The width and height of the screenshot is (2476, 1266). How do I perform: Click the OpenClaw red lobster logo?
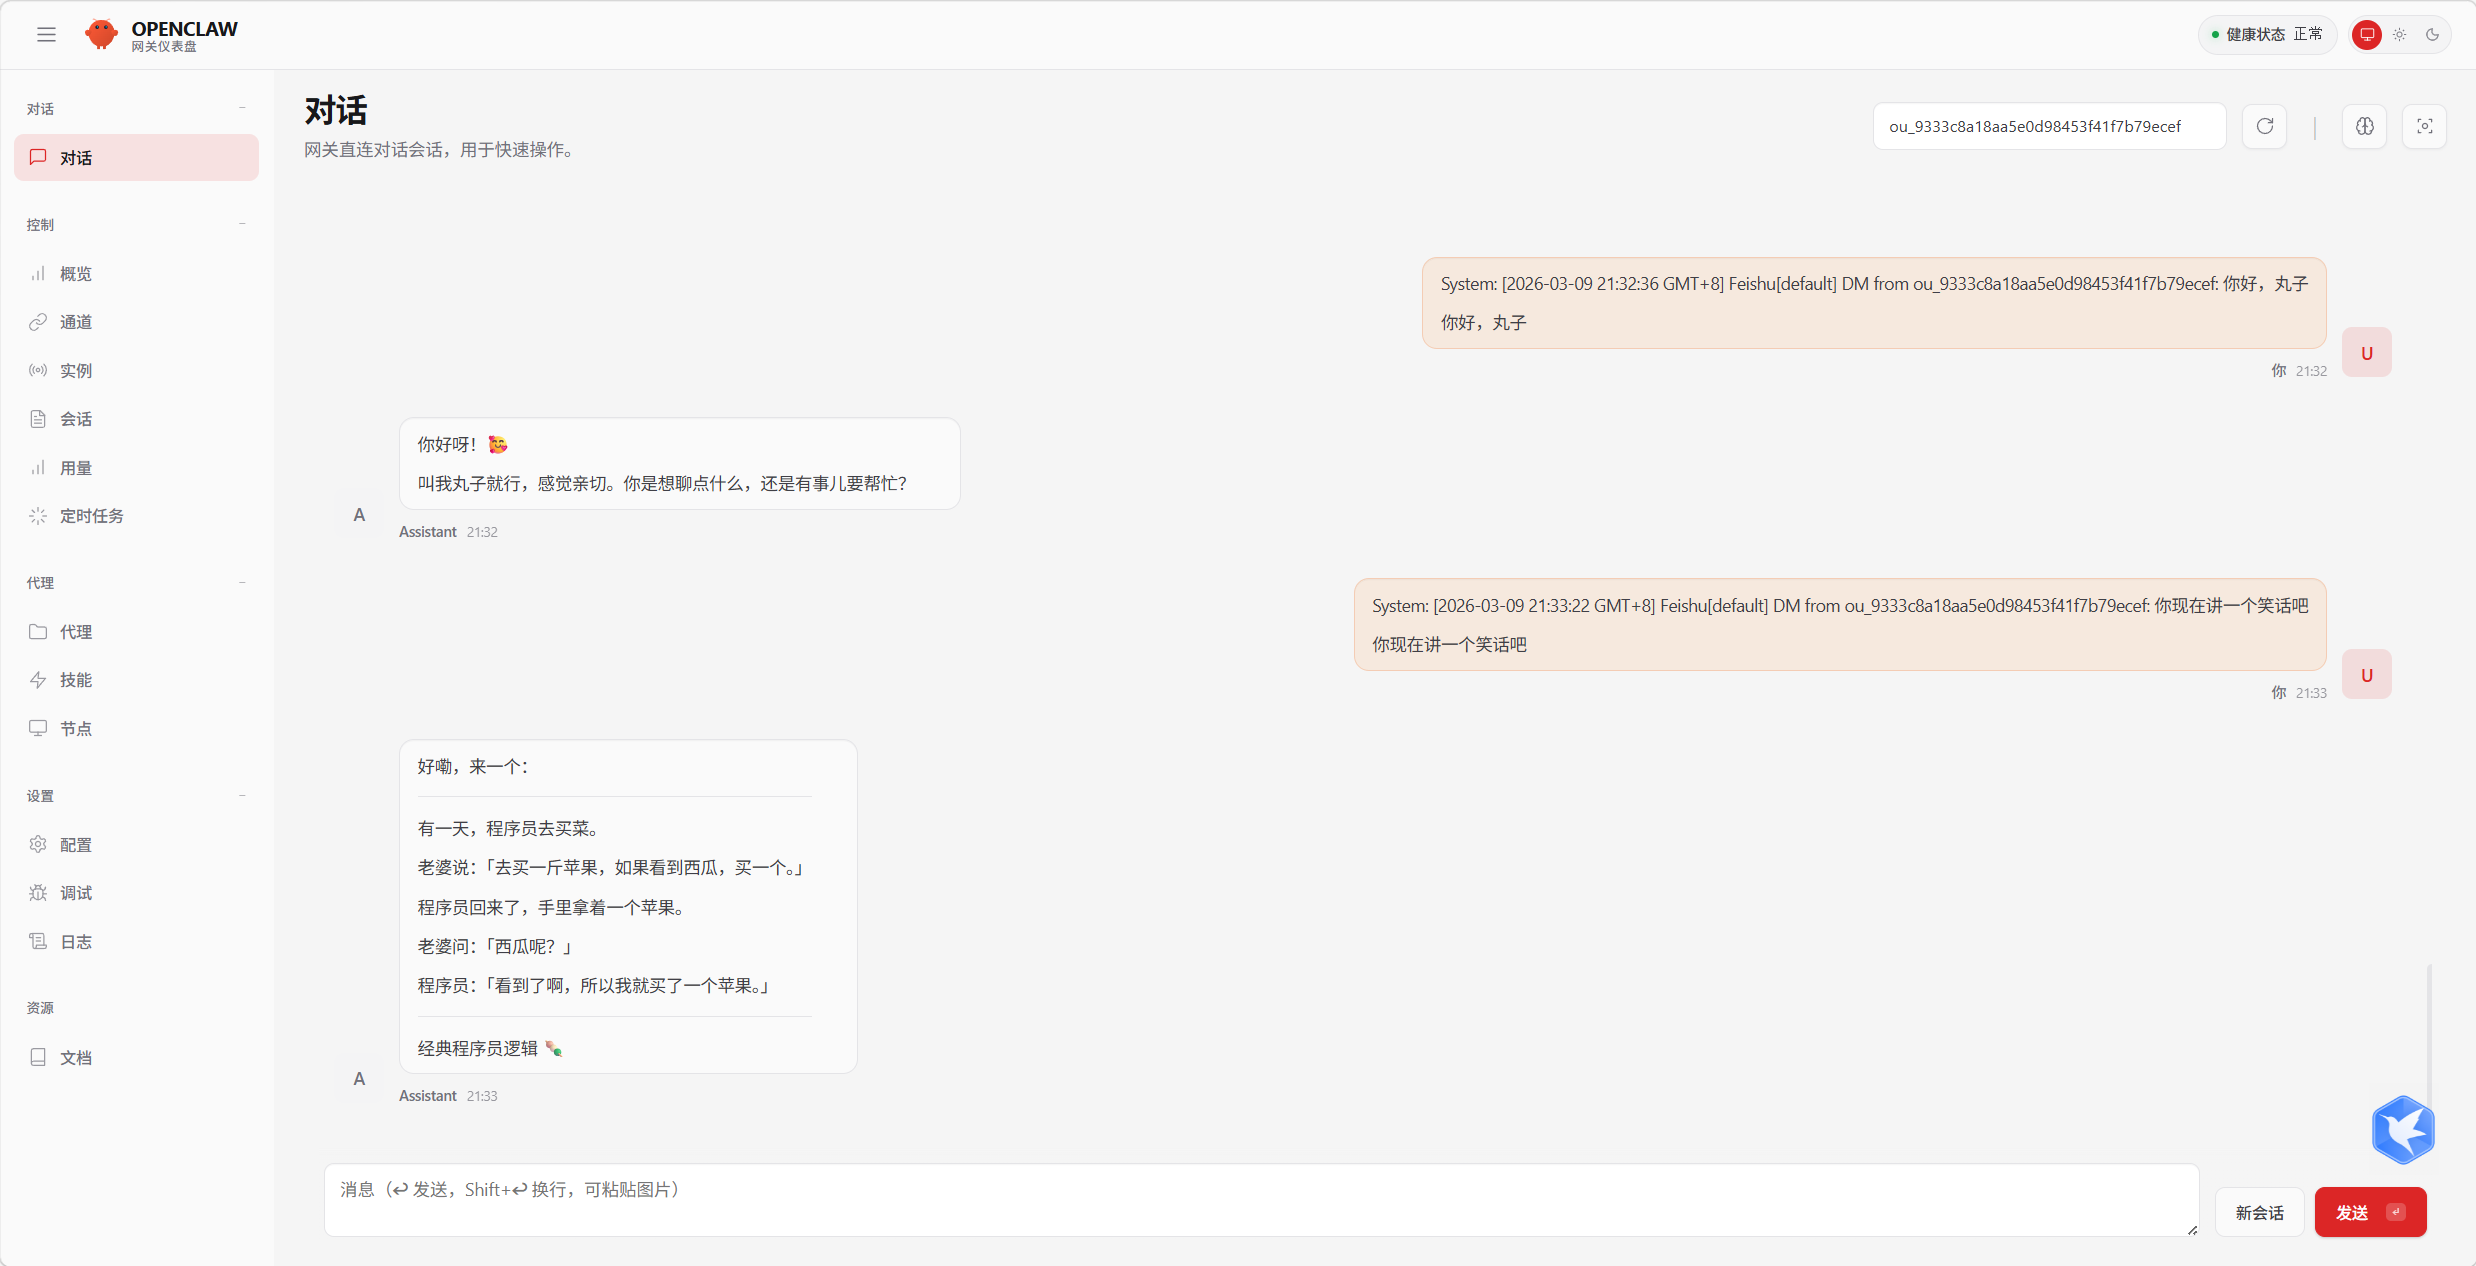click(x=101, y=34)
